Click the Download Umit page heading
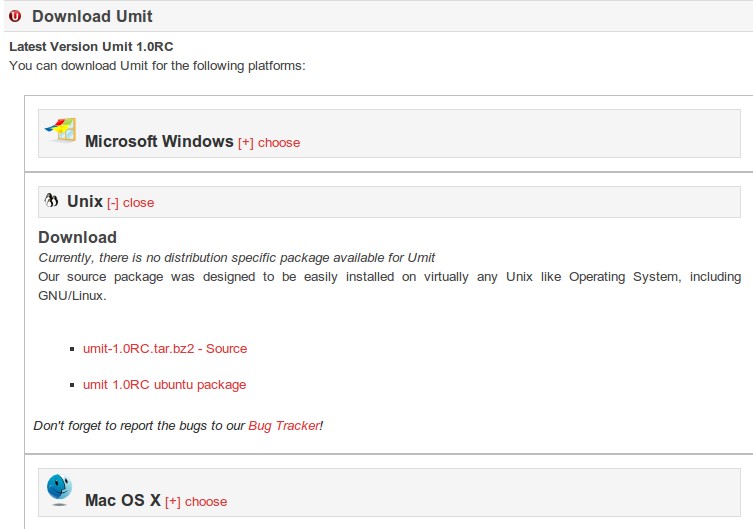The height and width of the screenshot is (529, 753). (x=92, y=16)
